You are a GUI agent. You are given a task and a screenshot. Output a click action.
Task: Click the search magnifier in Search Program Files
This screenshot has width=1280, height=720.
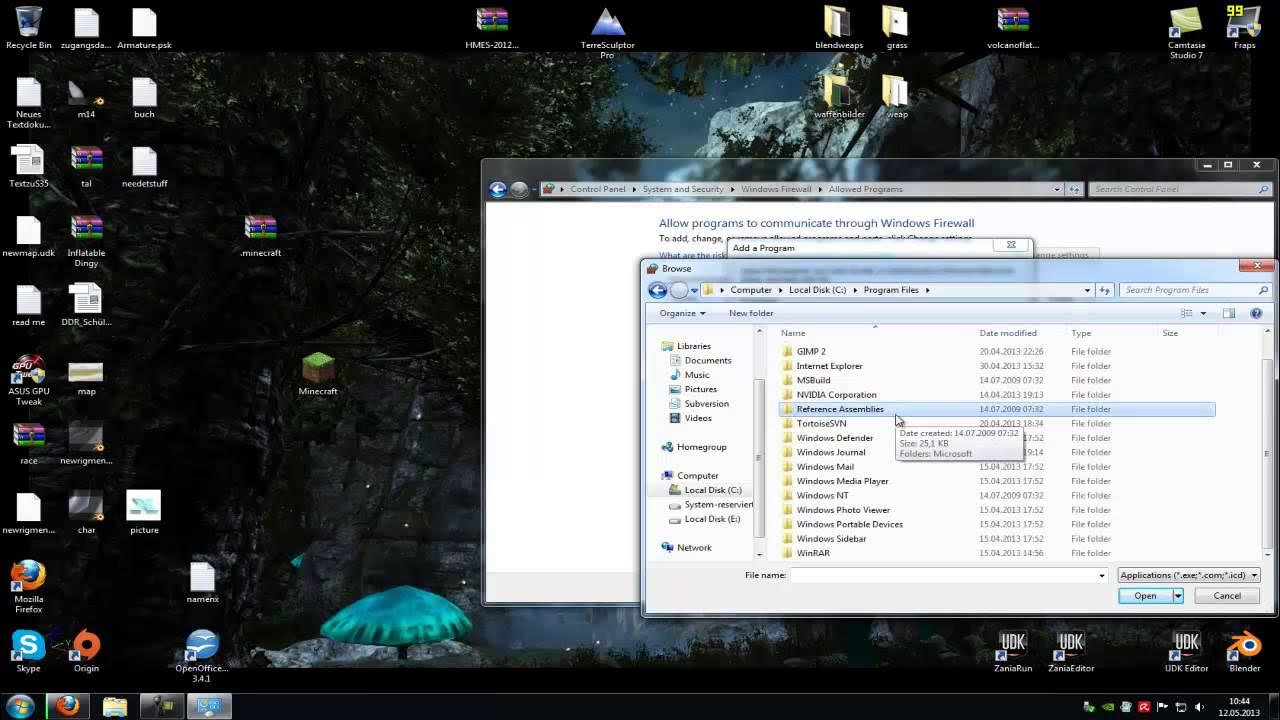pos(1264,290)
